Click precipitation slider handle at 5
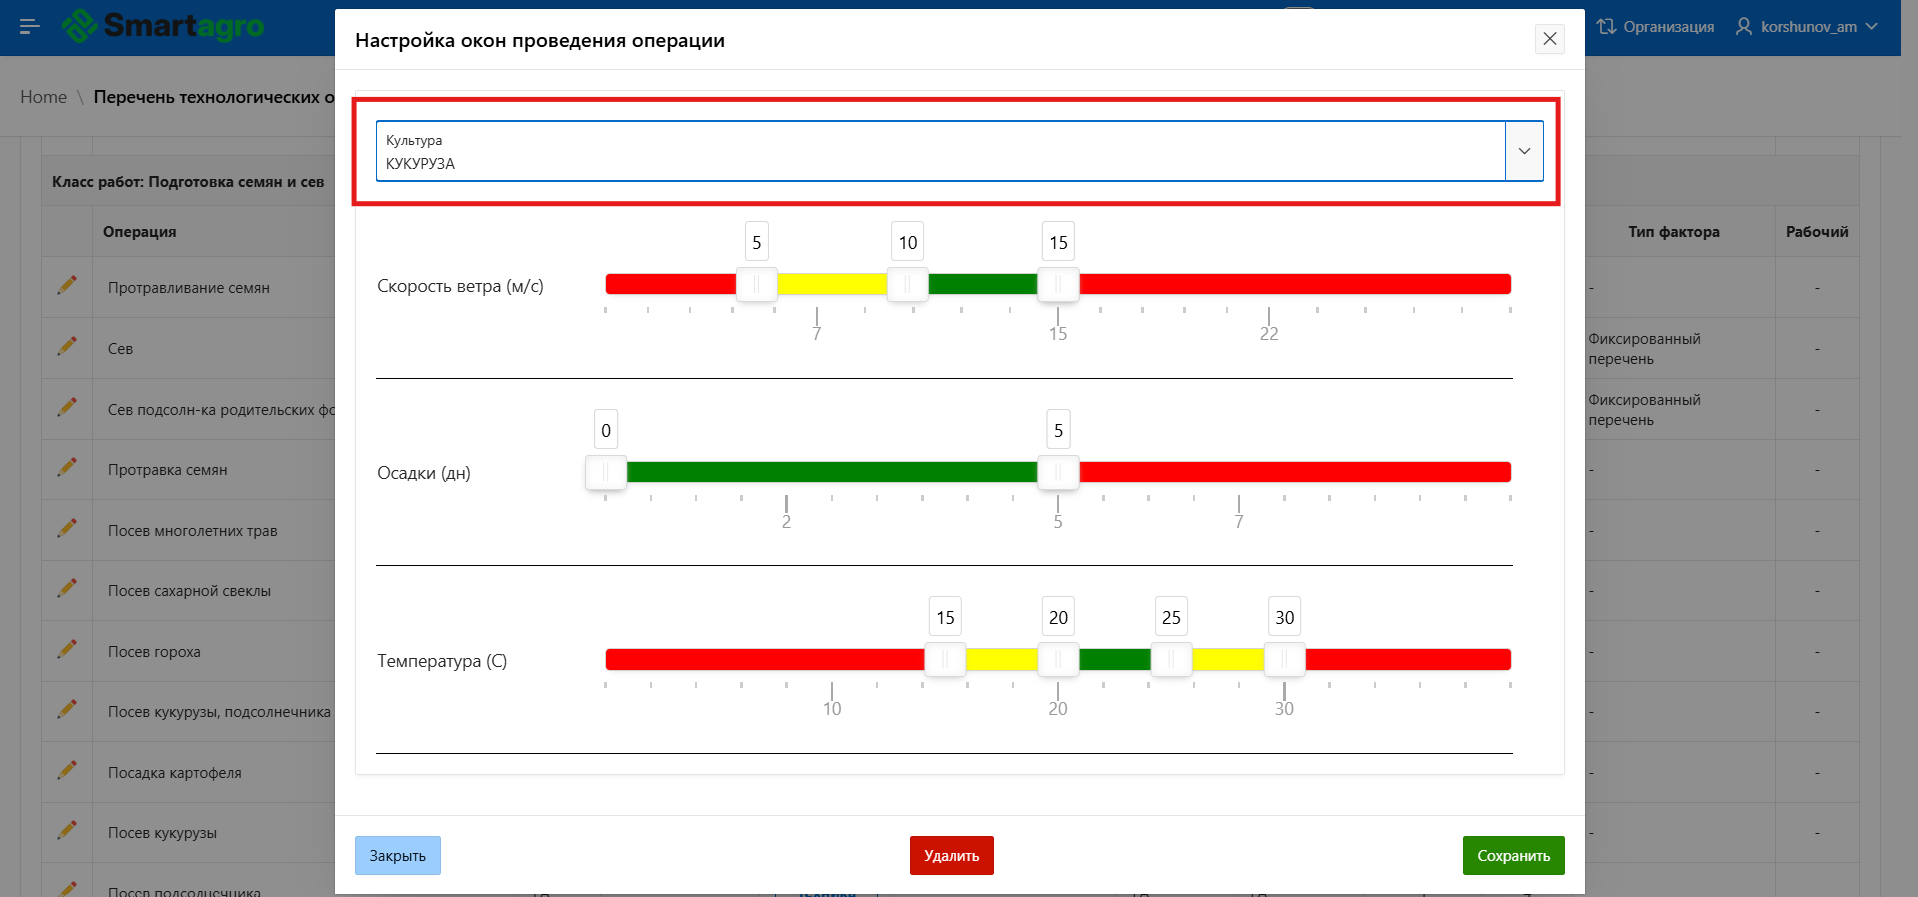 click(1058, 472)
